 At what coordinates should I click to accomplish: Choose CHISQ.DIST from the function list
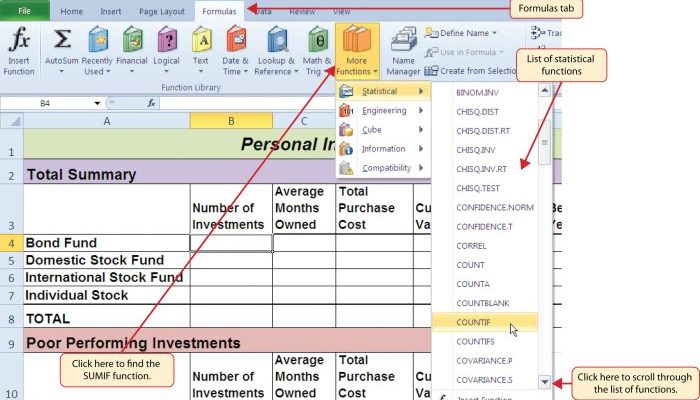(477, 112)
